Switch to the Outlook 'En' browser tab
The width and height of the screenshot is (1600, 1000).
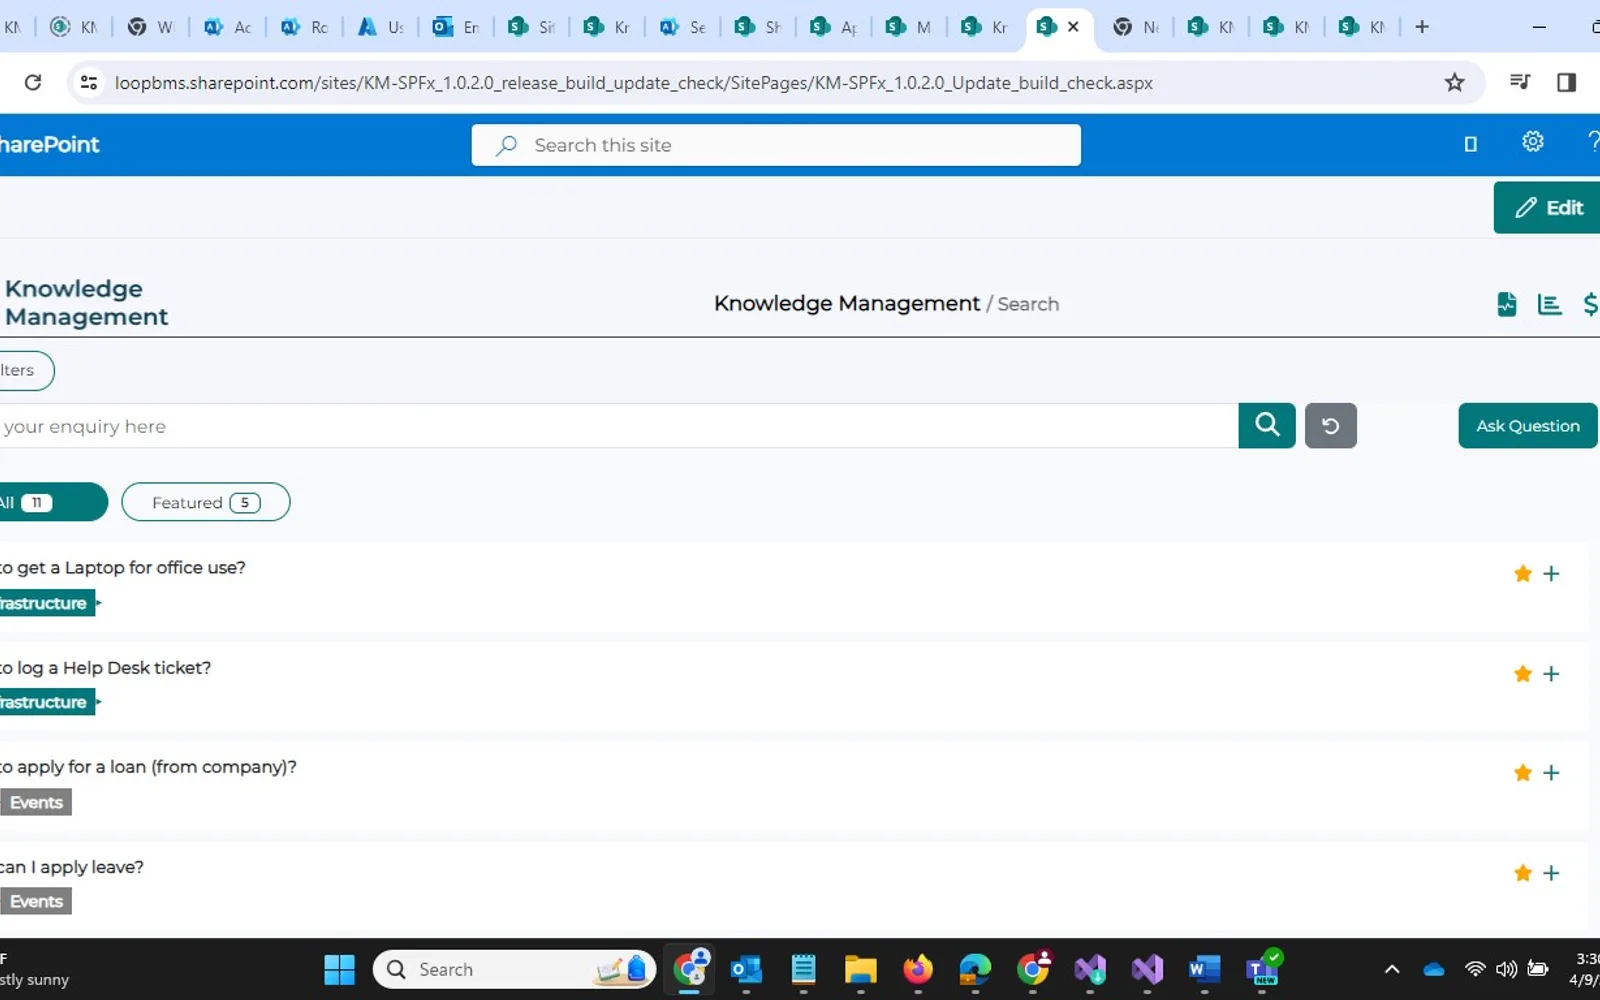455,27
